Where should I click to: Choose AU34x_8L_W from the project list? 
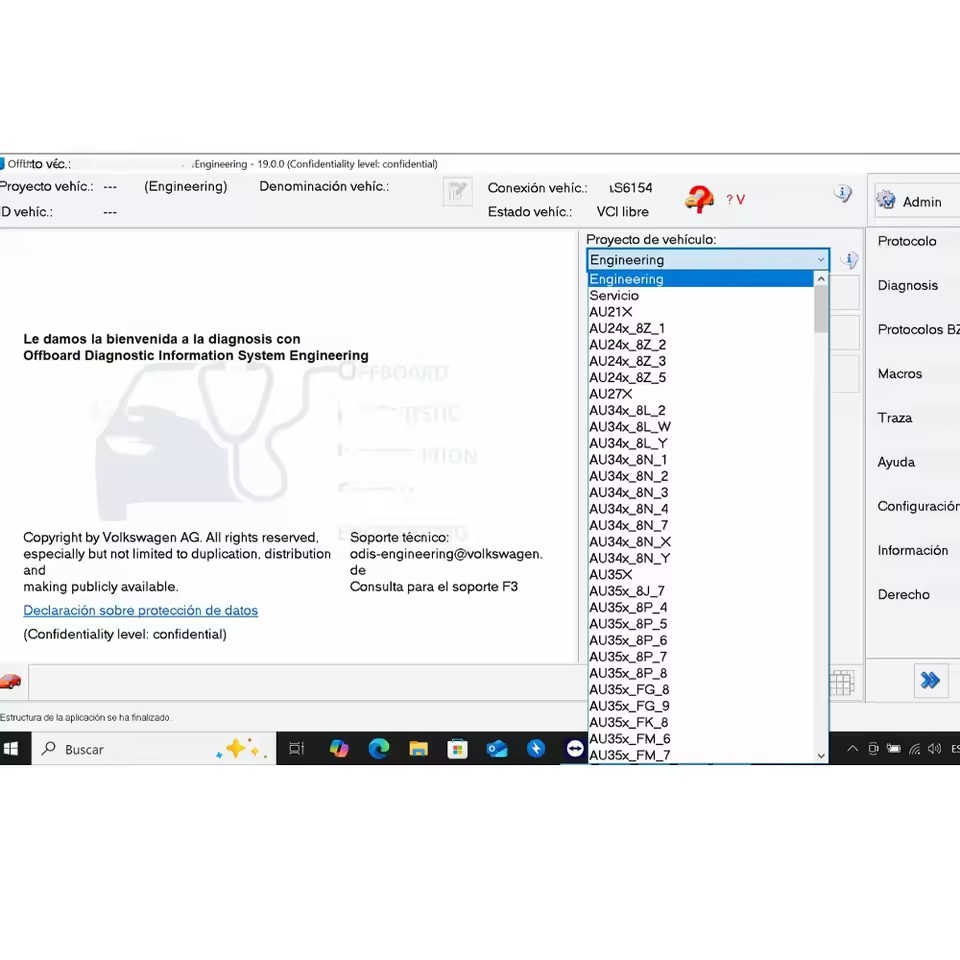coord(700,427)
